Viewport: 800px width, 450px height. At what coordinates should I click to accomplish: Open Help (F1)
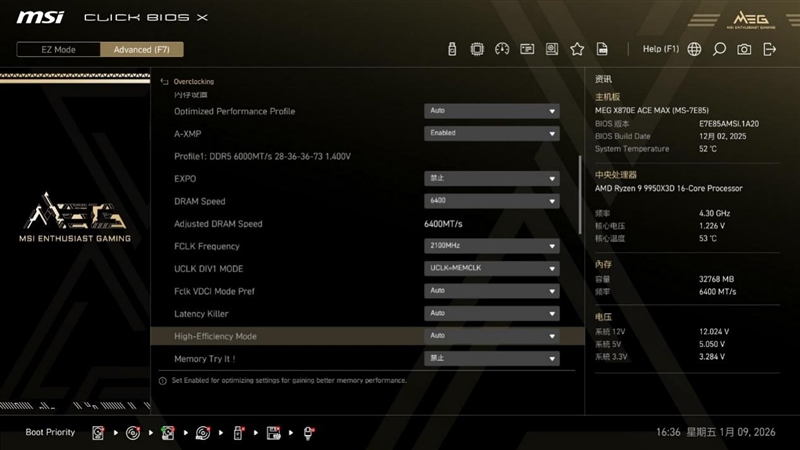tap(661, 49)
